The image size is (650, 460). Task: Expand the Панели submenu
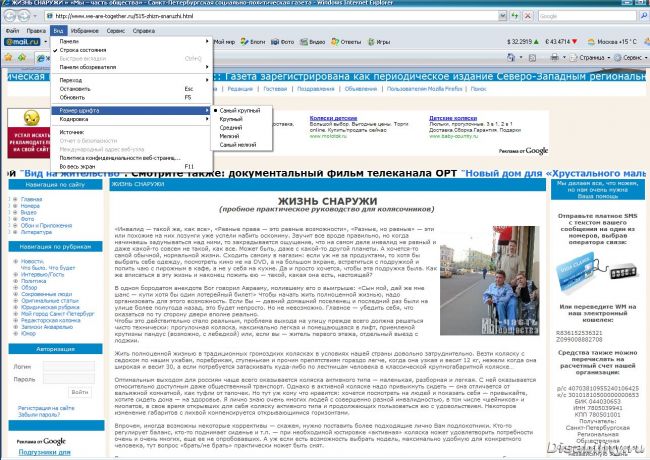pyautogui.click(x=132, y=41)
